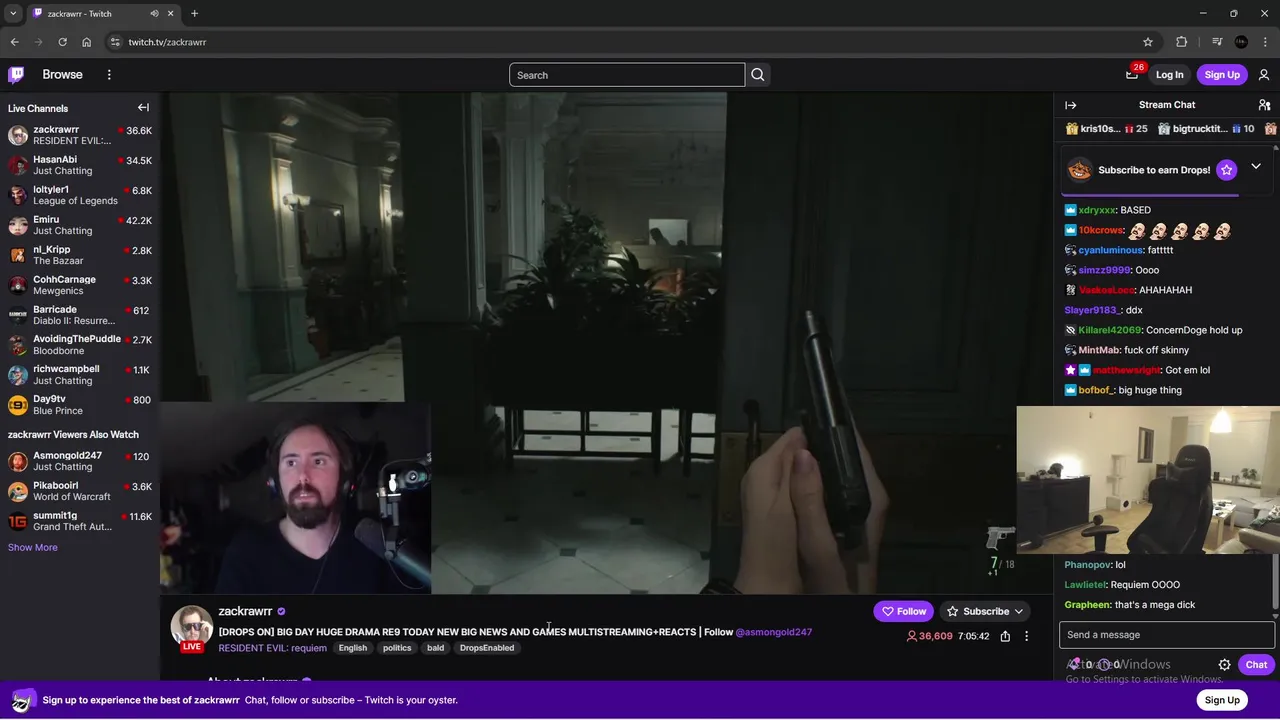Open Asmongold247 in Viewers Also Watch
Image resolution: width=1280 pixels, height=720 pixels.
click(80, 461)
